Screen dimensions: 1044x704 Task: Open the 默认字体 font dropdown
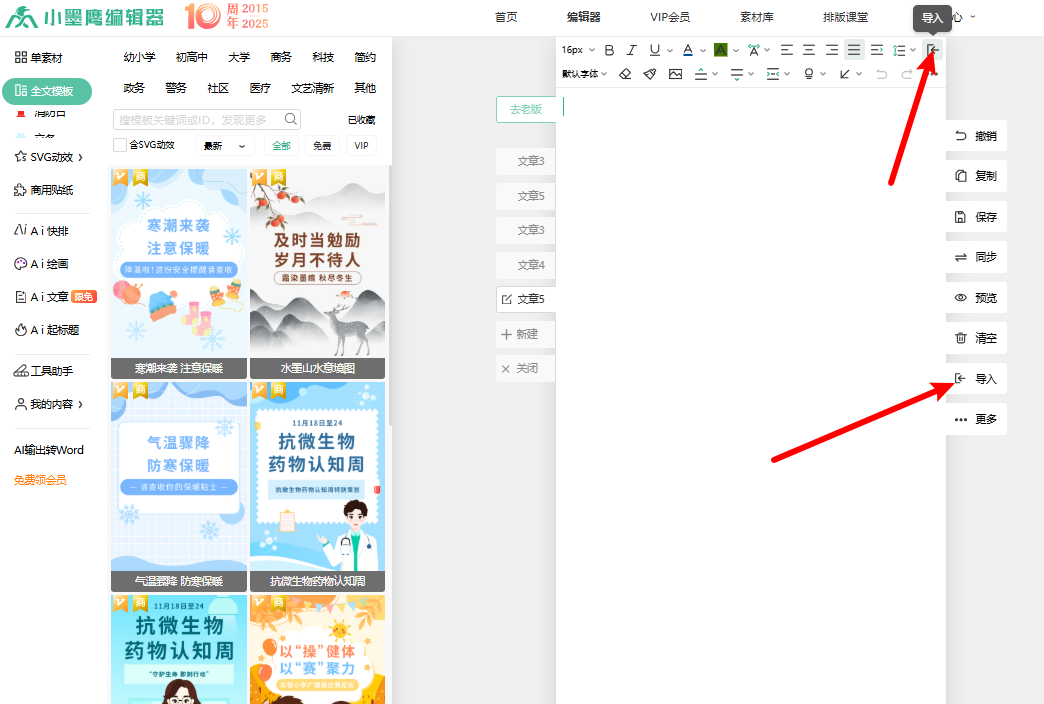point(585,74)
